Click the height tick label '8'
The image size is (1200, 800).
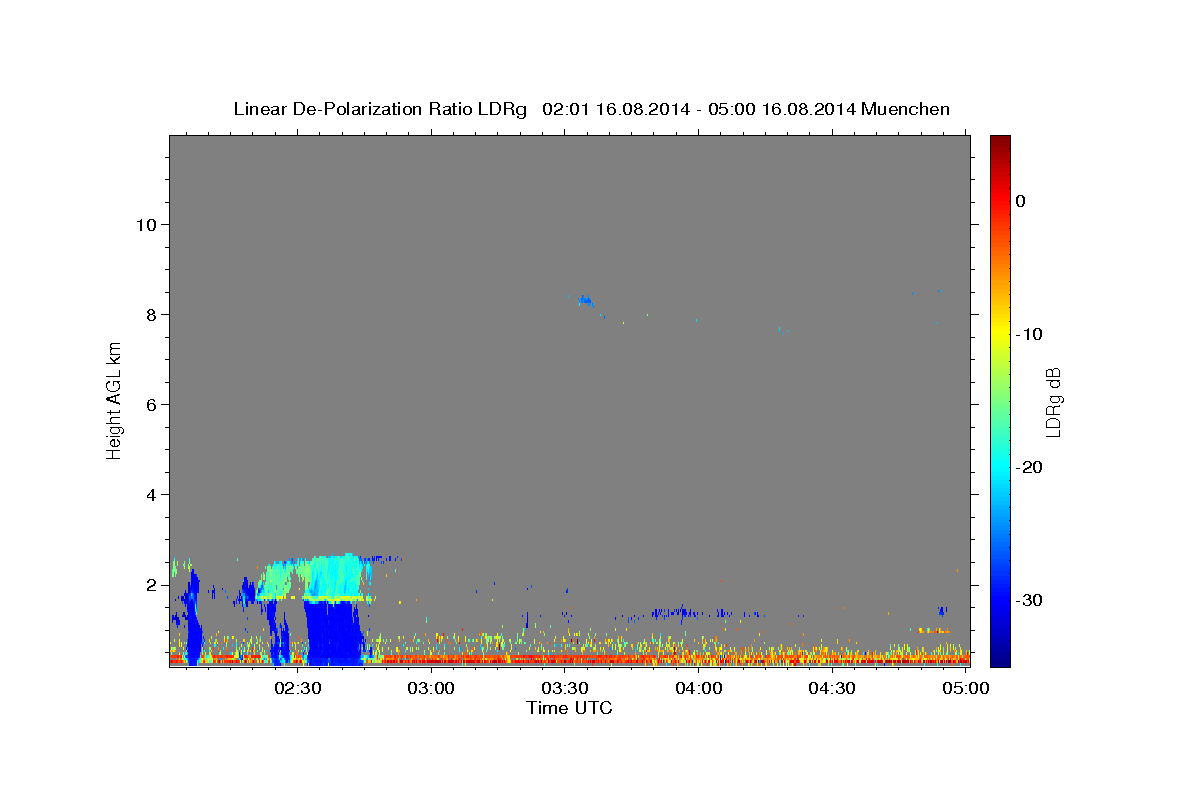point(151,314)
